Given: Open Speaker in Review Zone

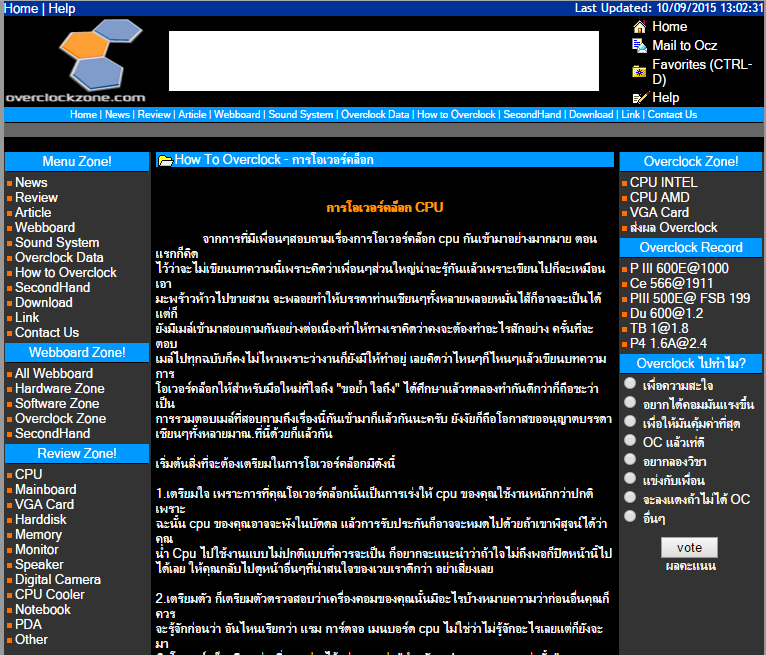Looking at the screenshot, I should click(39, 565).
